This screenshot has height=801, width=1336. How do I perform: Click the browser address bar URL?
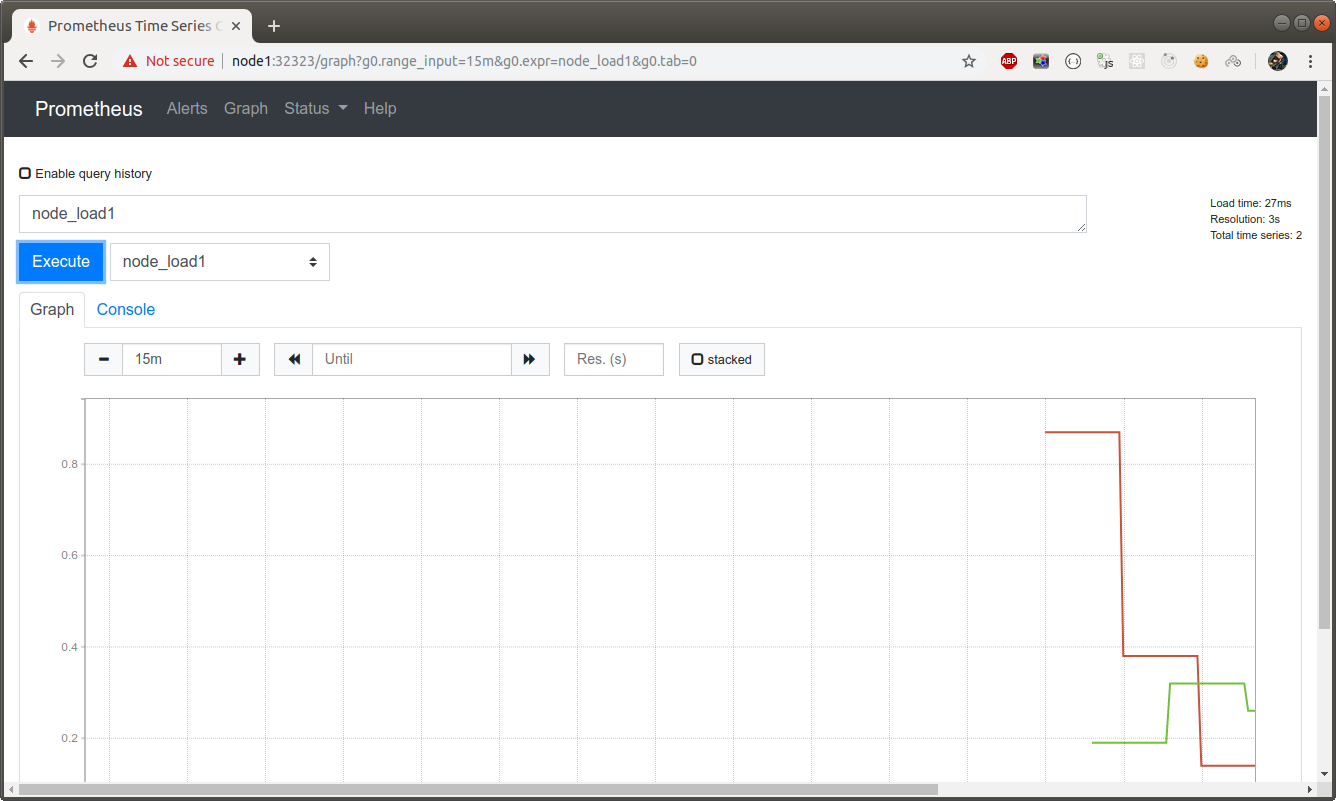(x=464, y=61)
